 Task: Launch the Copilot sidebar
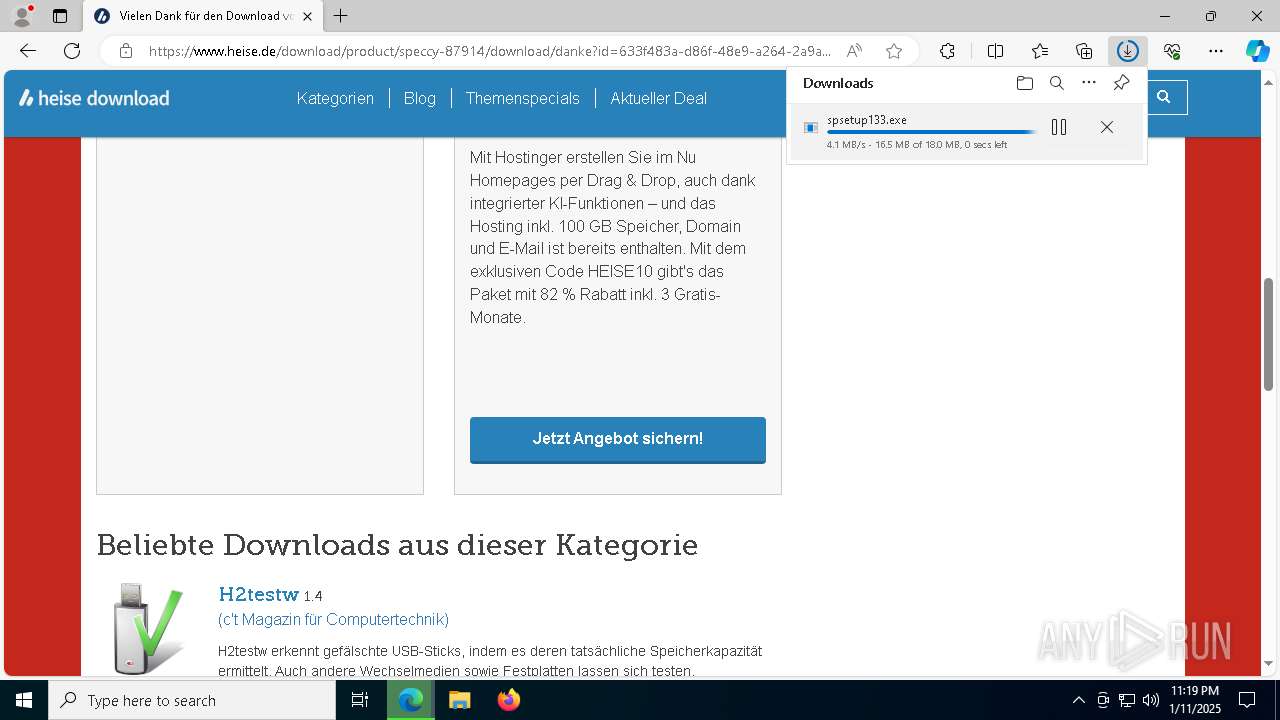pos(1258,51)
